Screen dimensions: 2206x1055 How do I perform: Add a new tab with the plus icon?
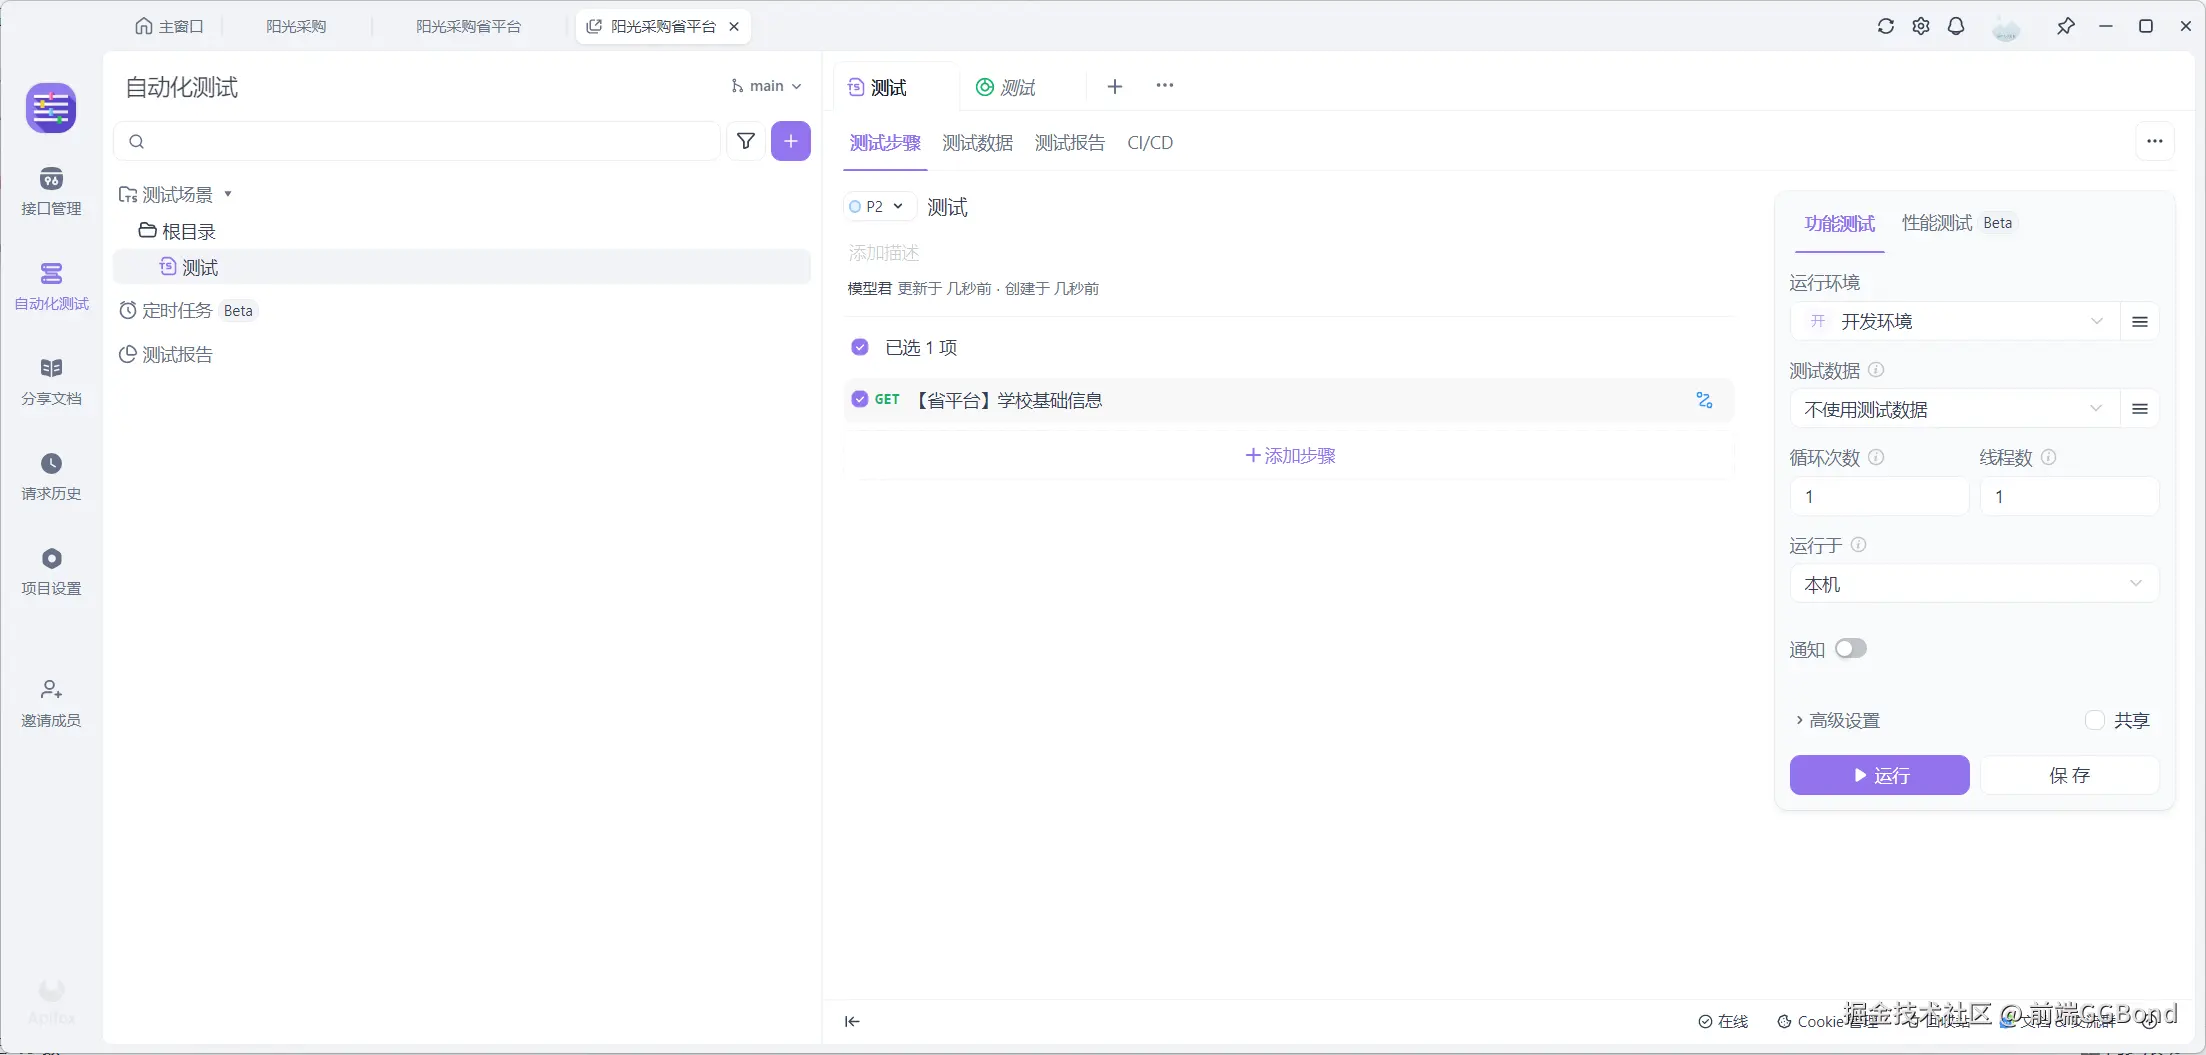pos(1115,86)
